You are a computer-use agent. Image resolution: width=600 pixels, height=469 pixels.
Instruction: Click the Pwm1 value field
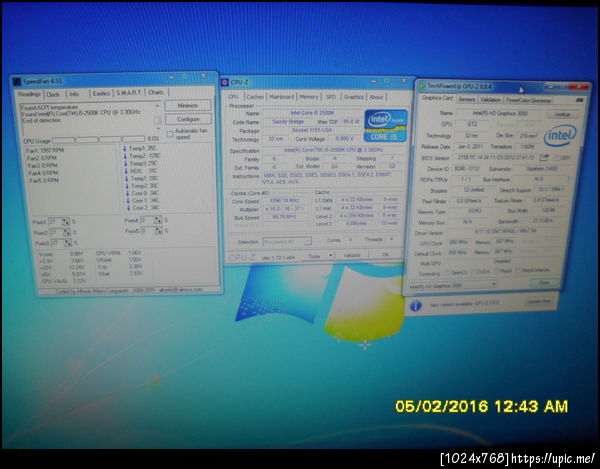(x=54, y=221)
